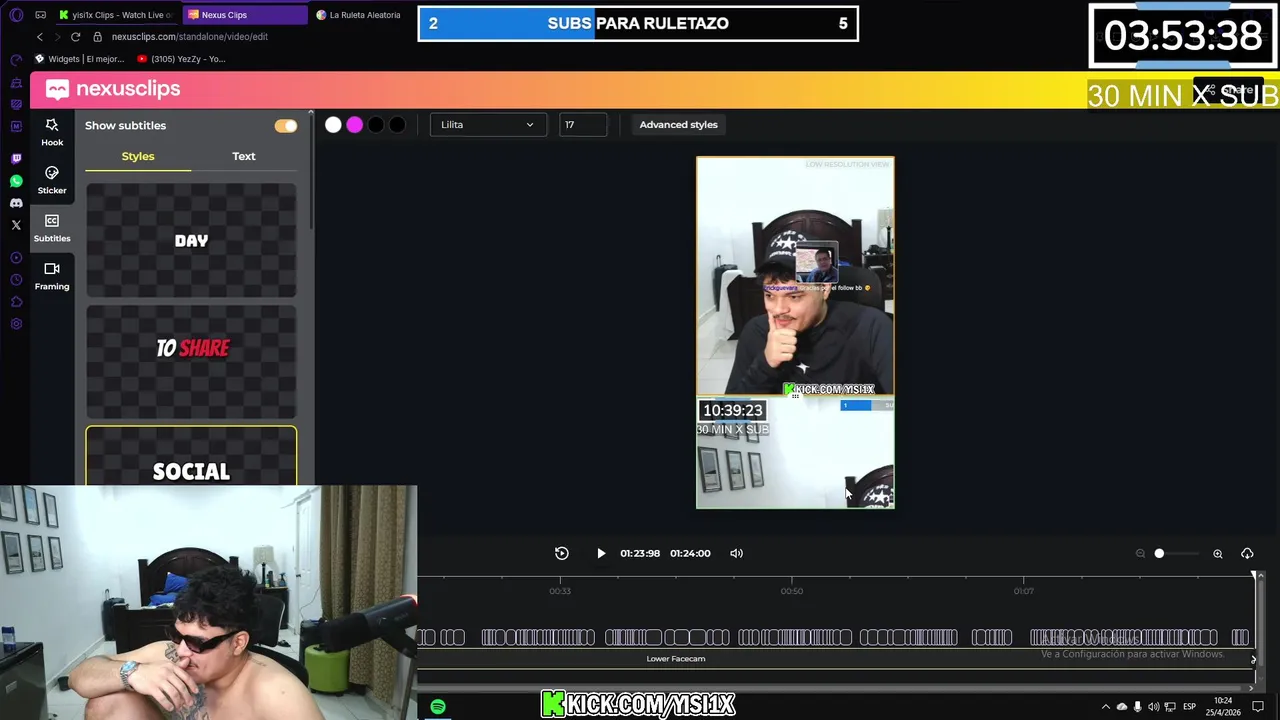This screenshot has width=1280, height=720.
Task: Open the Widgets bookmark
Action: (80, 59)
